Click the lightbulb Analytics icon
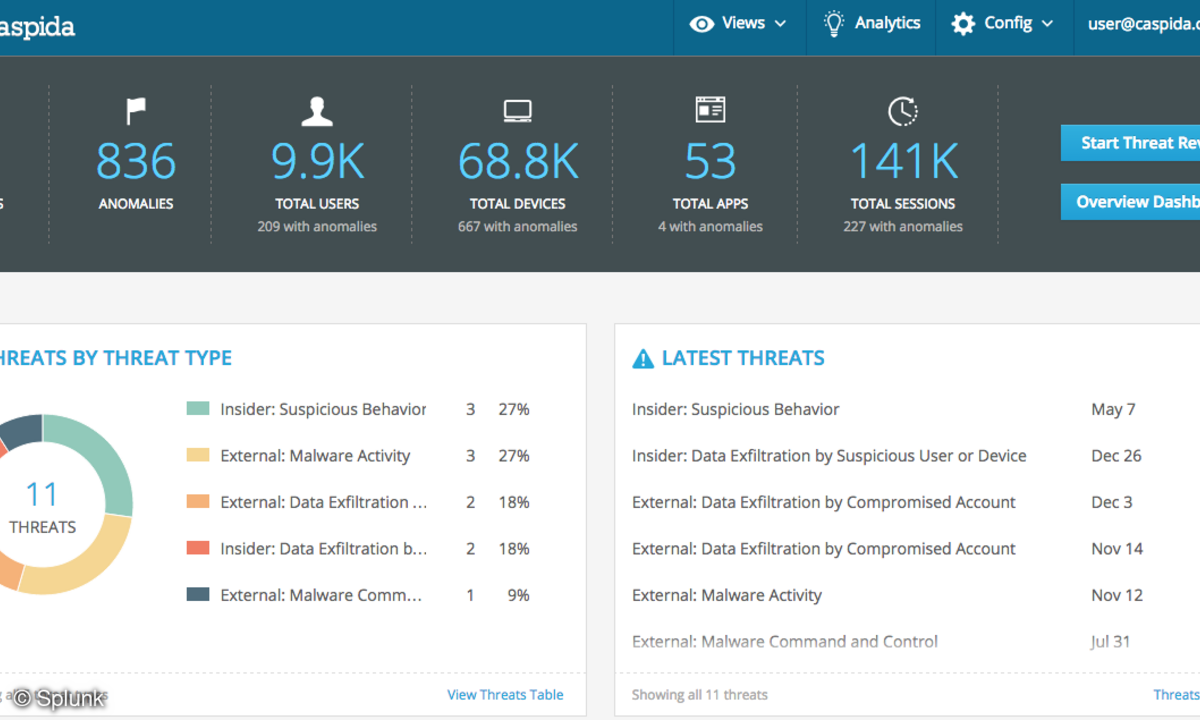Screen dimensions: 1200x720 (x=833, y=24)
